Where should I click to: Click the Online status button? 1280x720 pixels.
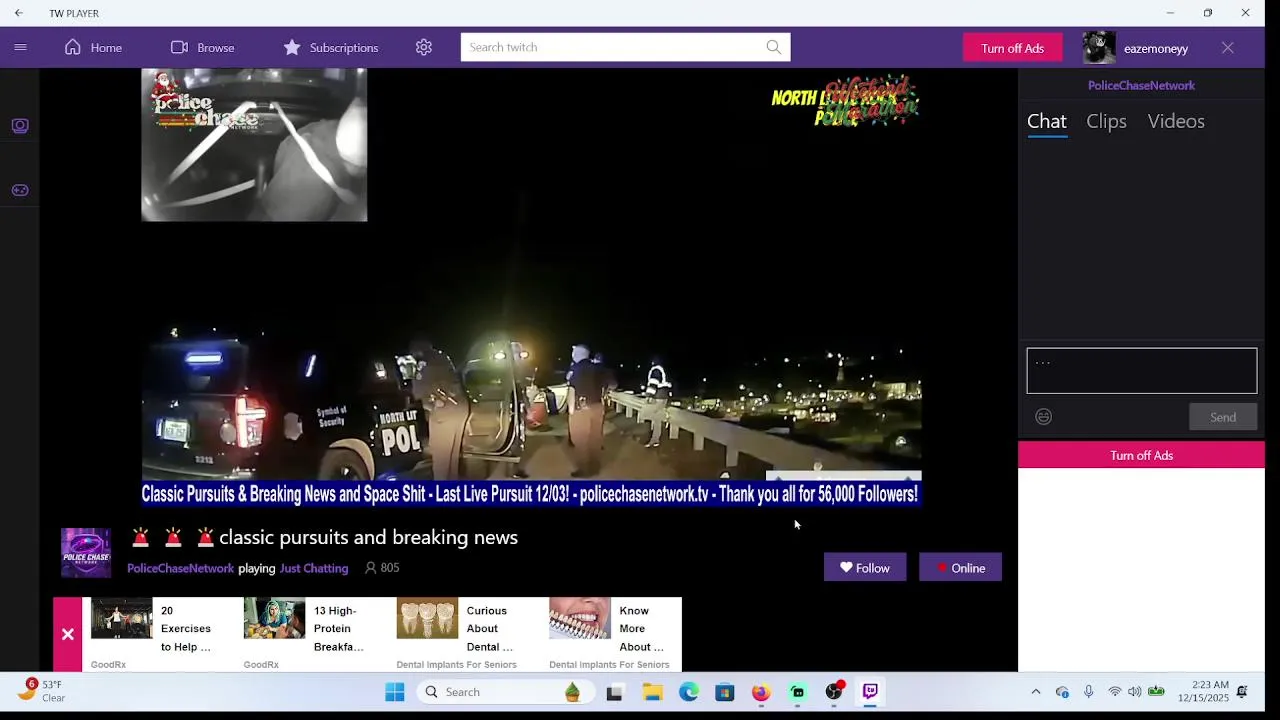[960, 567]
